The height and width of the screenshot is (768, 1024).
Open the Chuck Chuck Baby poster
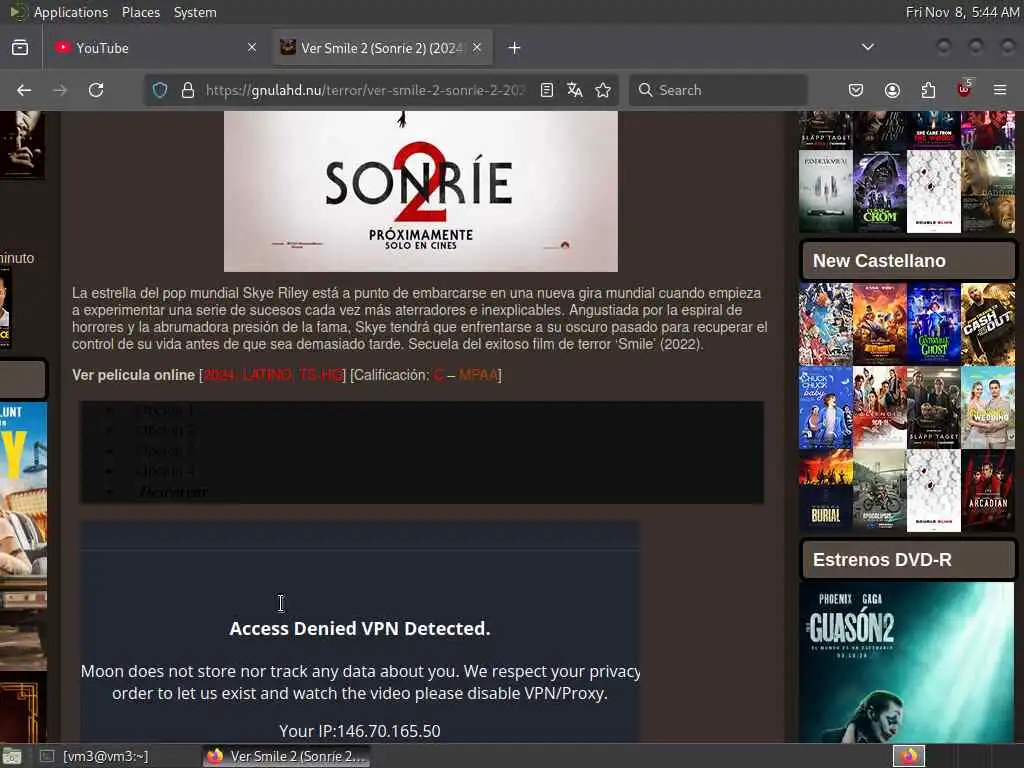point(825,407)
